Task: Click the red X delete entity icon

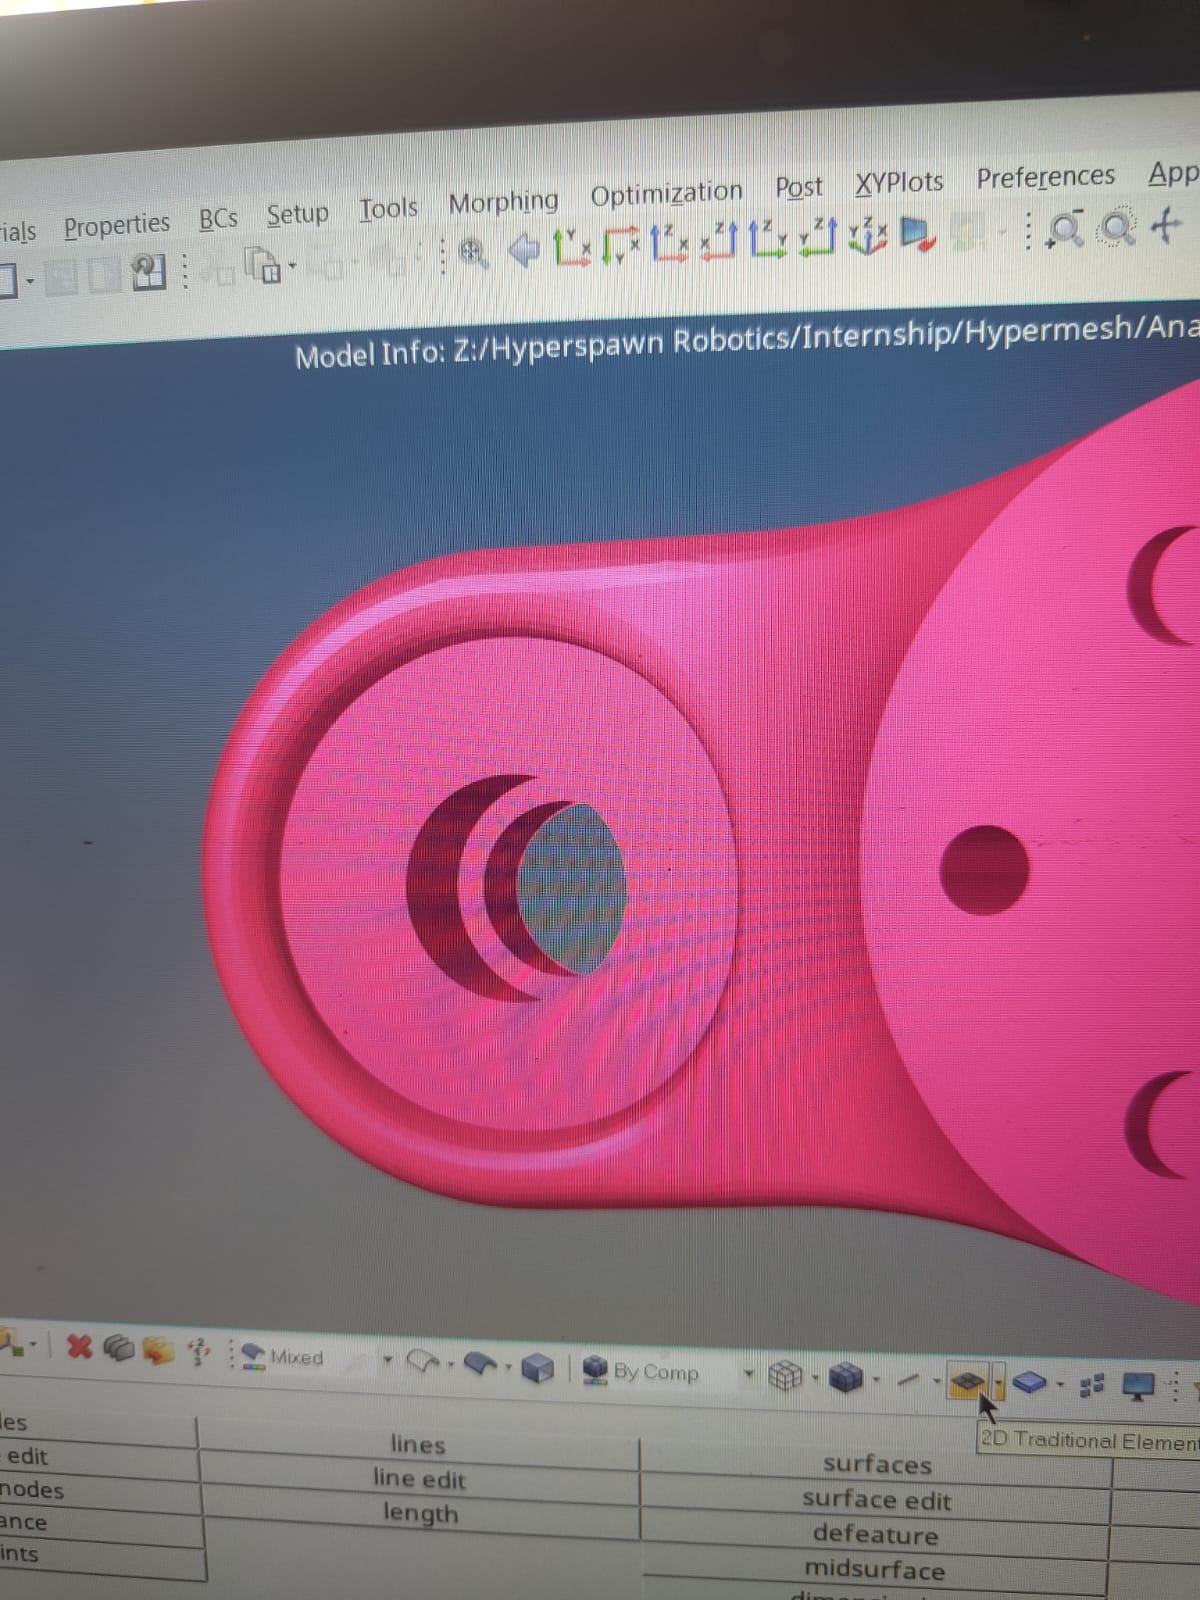Action: [79, 1346]
